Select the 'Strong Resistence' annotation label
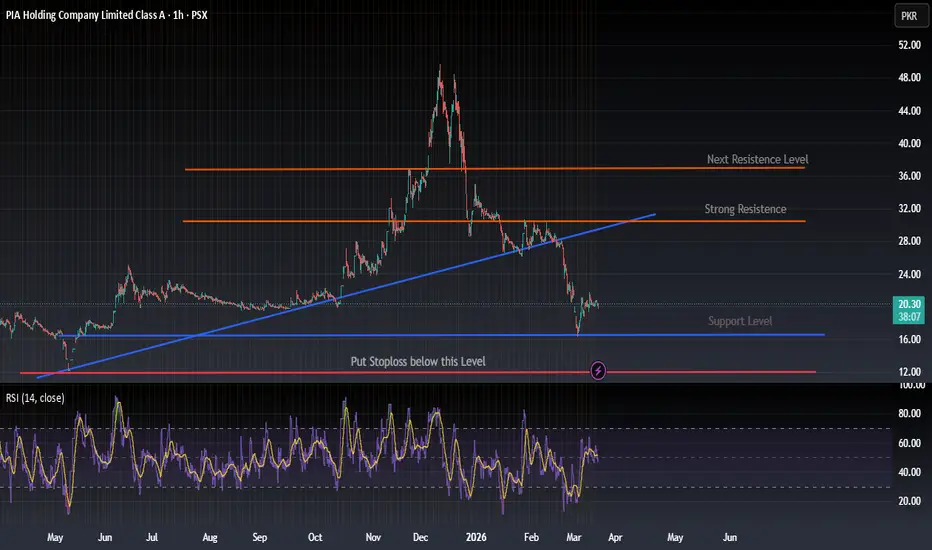 (x=745, y=209)
